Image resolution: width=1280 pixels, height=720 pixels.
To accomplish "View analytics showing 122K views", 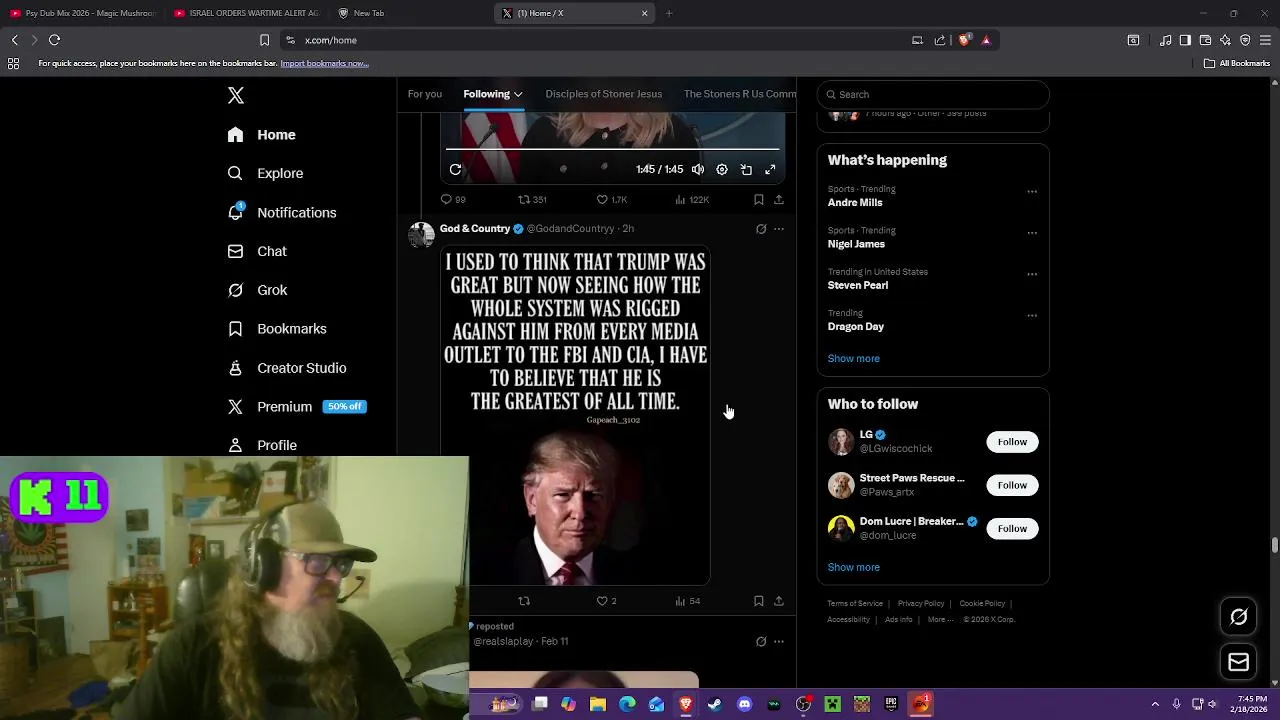I will (x=692, y=200).
